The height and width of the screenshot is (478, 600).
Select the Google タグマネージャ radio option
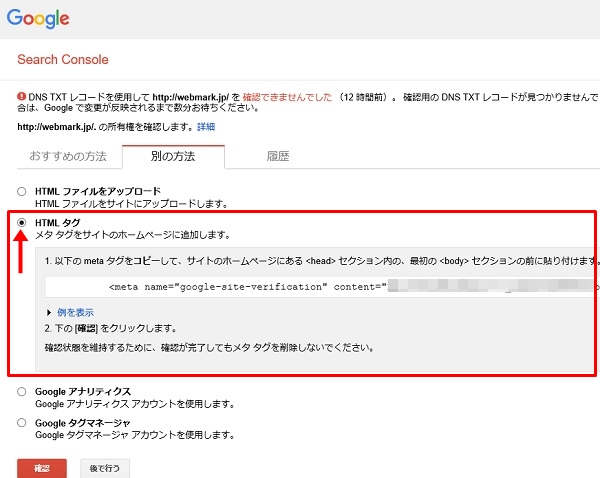[x=21, y=423]
